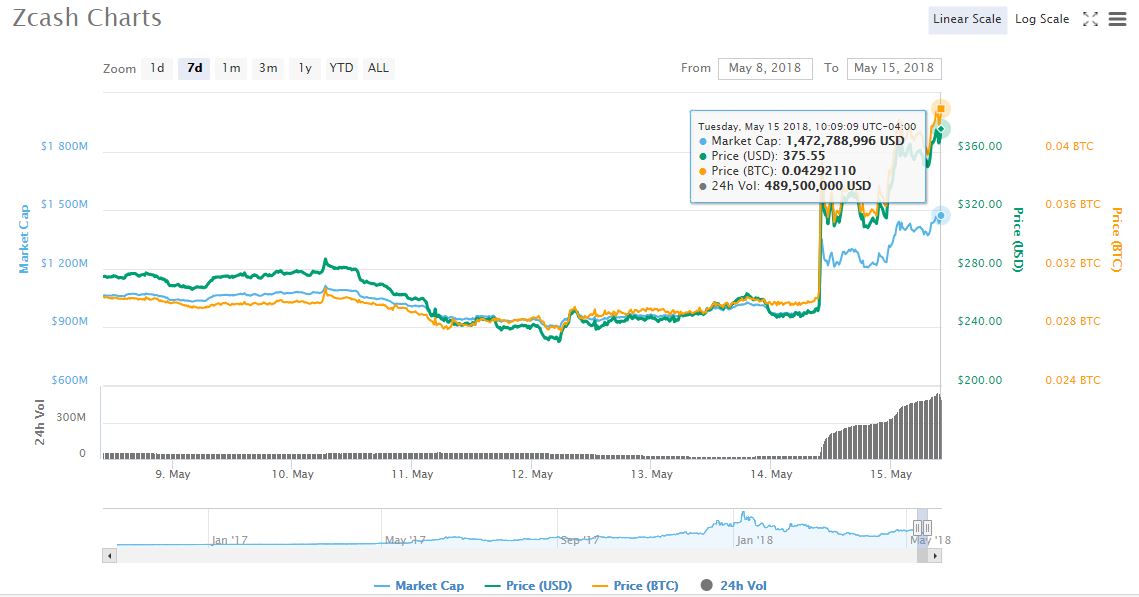Select the 1y zoom range
This screenshot has height=597, width=1139.
click(305, 68)
